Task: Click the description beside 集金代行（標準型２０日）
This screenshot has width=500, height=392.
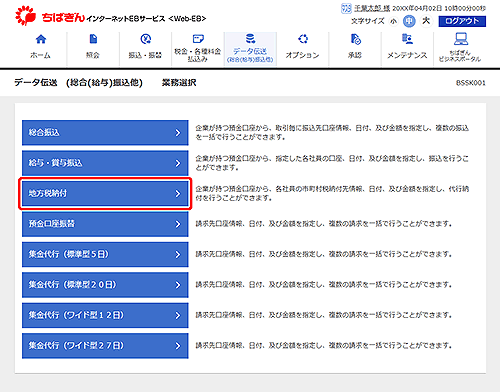Action: coord(323,284)
